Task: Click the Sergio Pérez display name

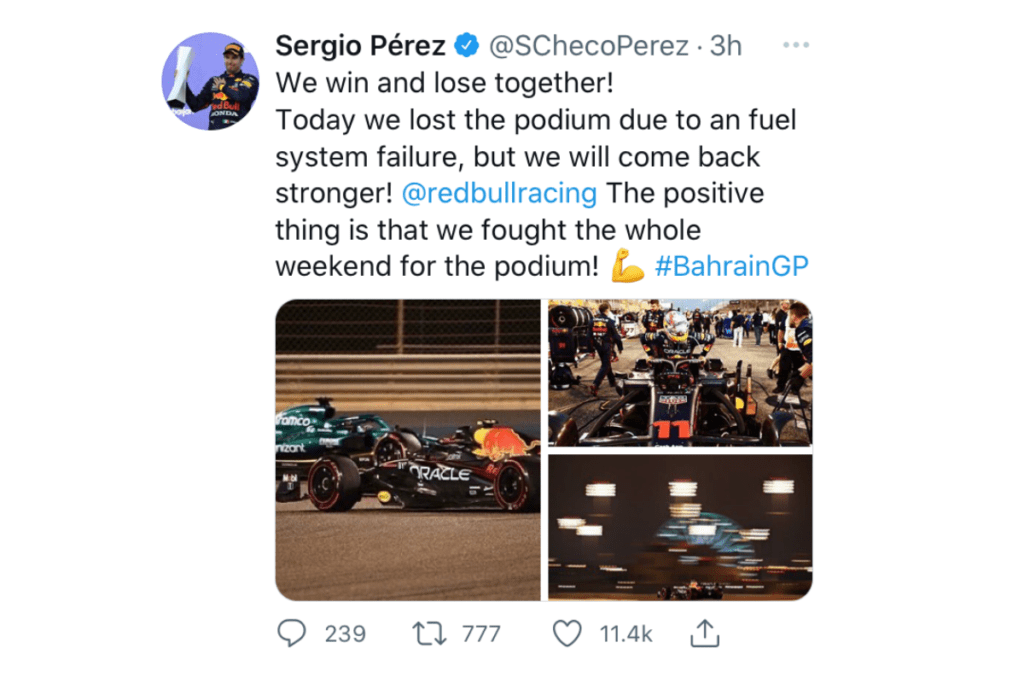Action: click(x=360, y=46)
